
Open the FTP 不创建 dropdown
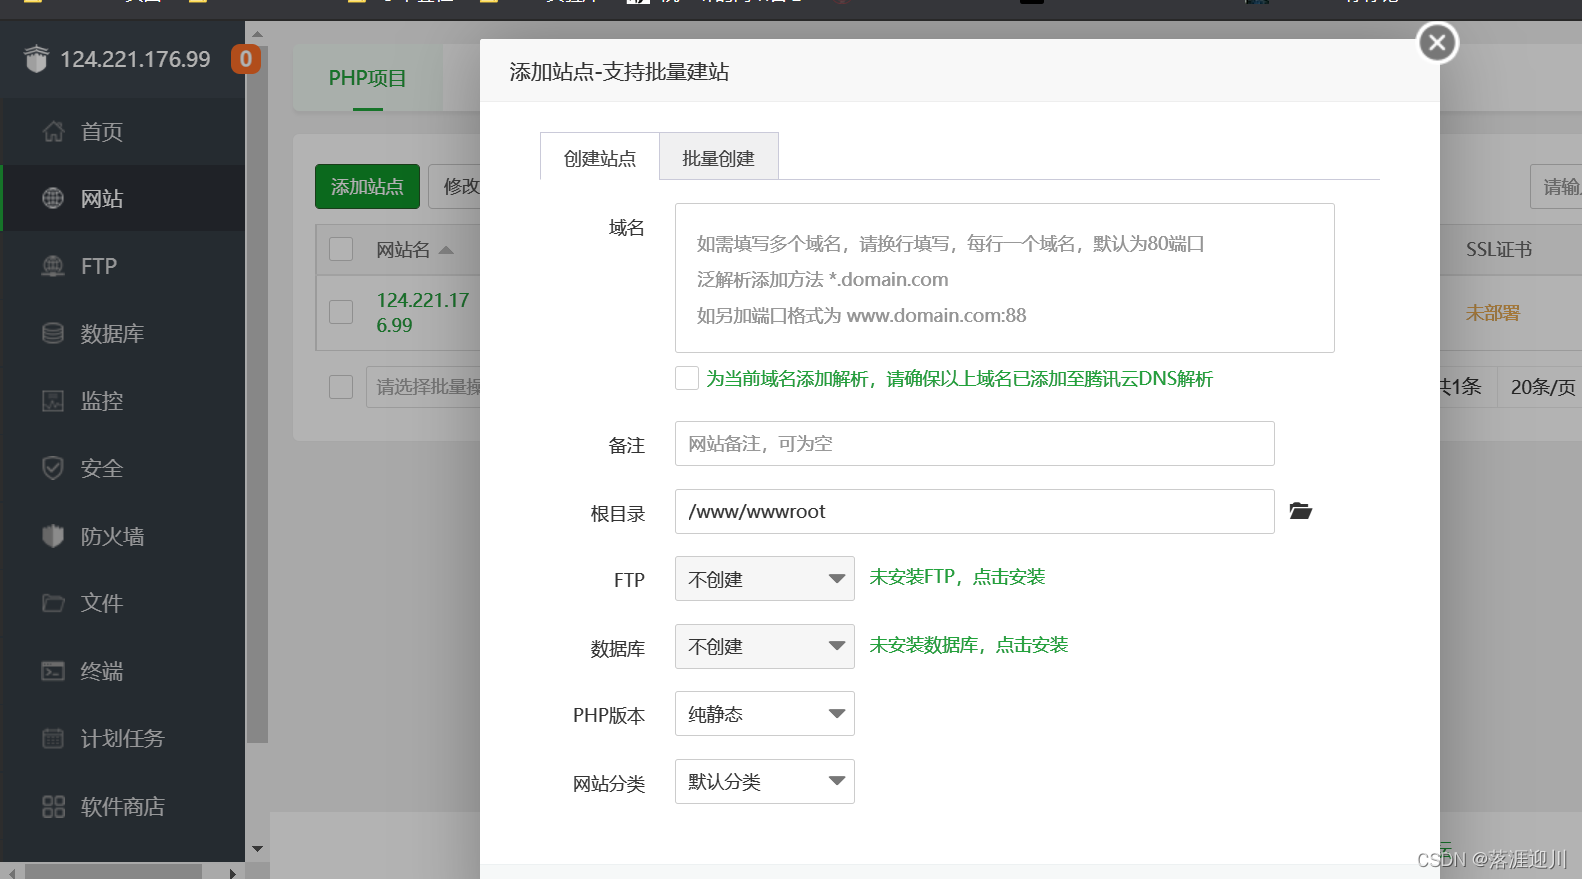765,578
